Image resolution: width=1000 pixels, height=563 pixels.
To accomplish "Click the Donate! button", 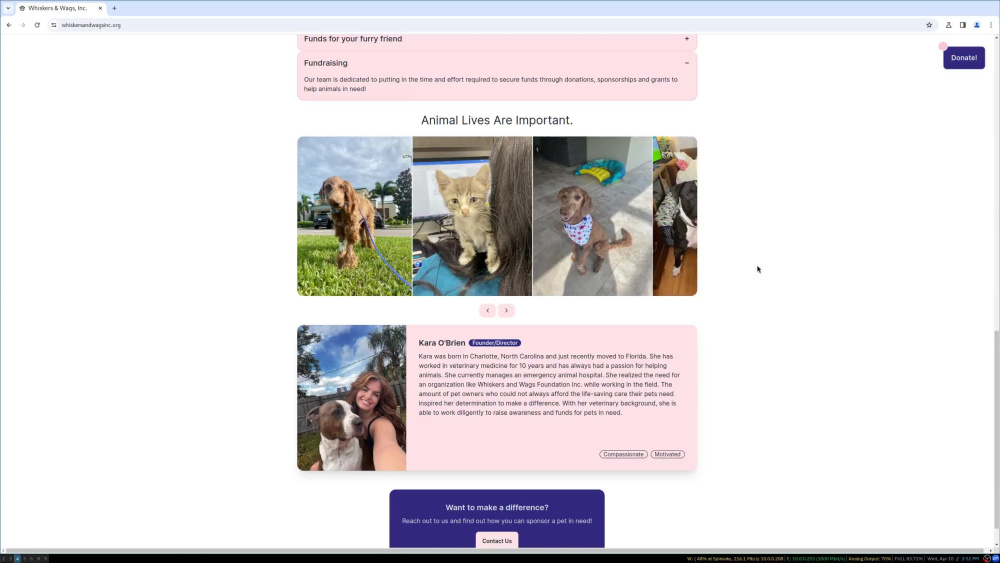I will (964, 57).
